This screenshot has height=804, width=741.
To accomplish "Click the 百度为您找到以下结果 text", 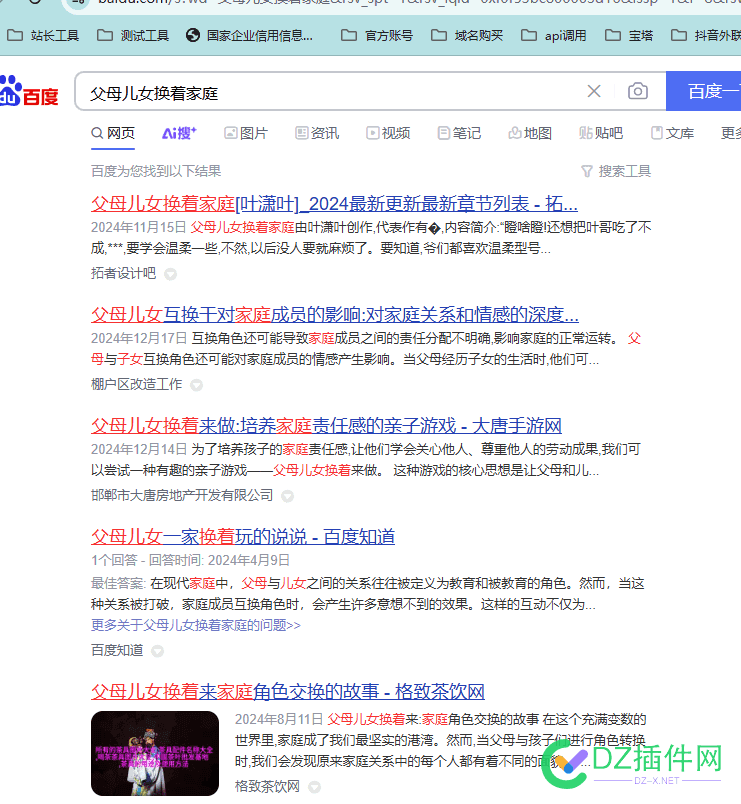I will pyautogui.click(x=156, y=171).
